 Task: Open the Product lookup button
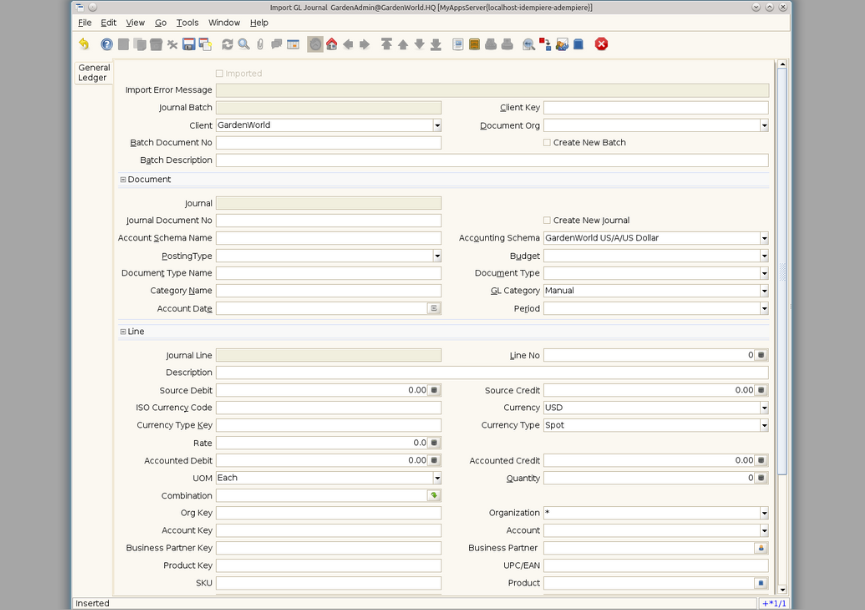(761, 583)
